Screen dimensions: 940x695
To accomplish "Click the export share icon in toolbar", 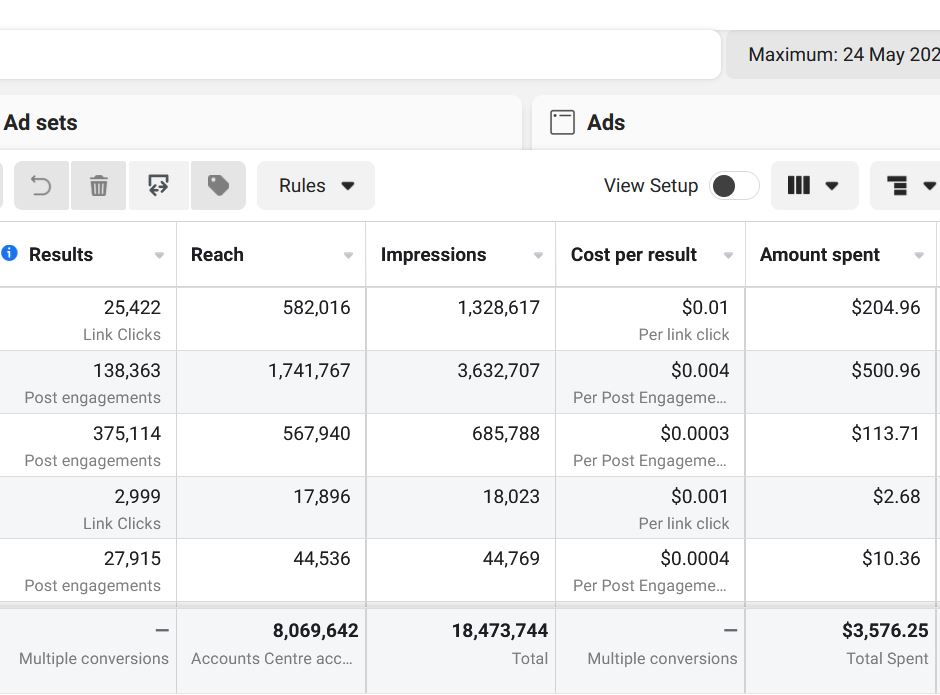I will (158, 186).
